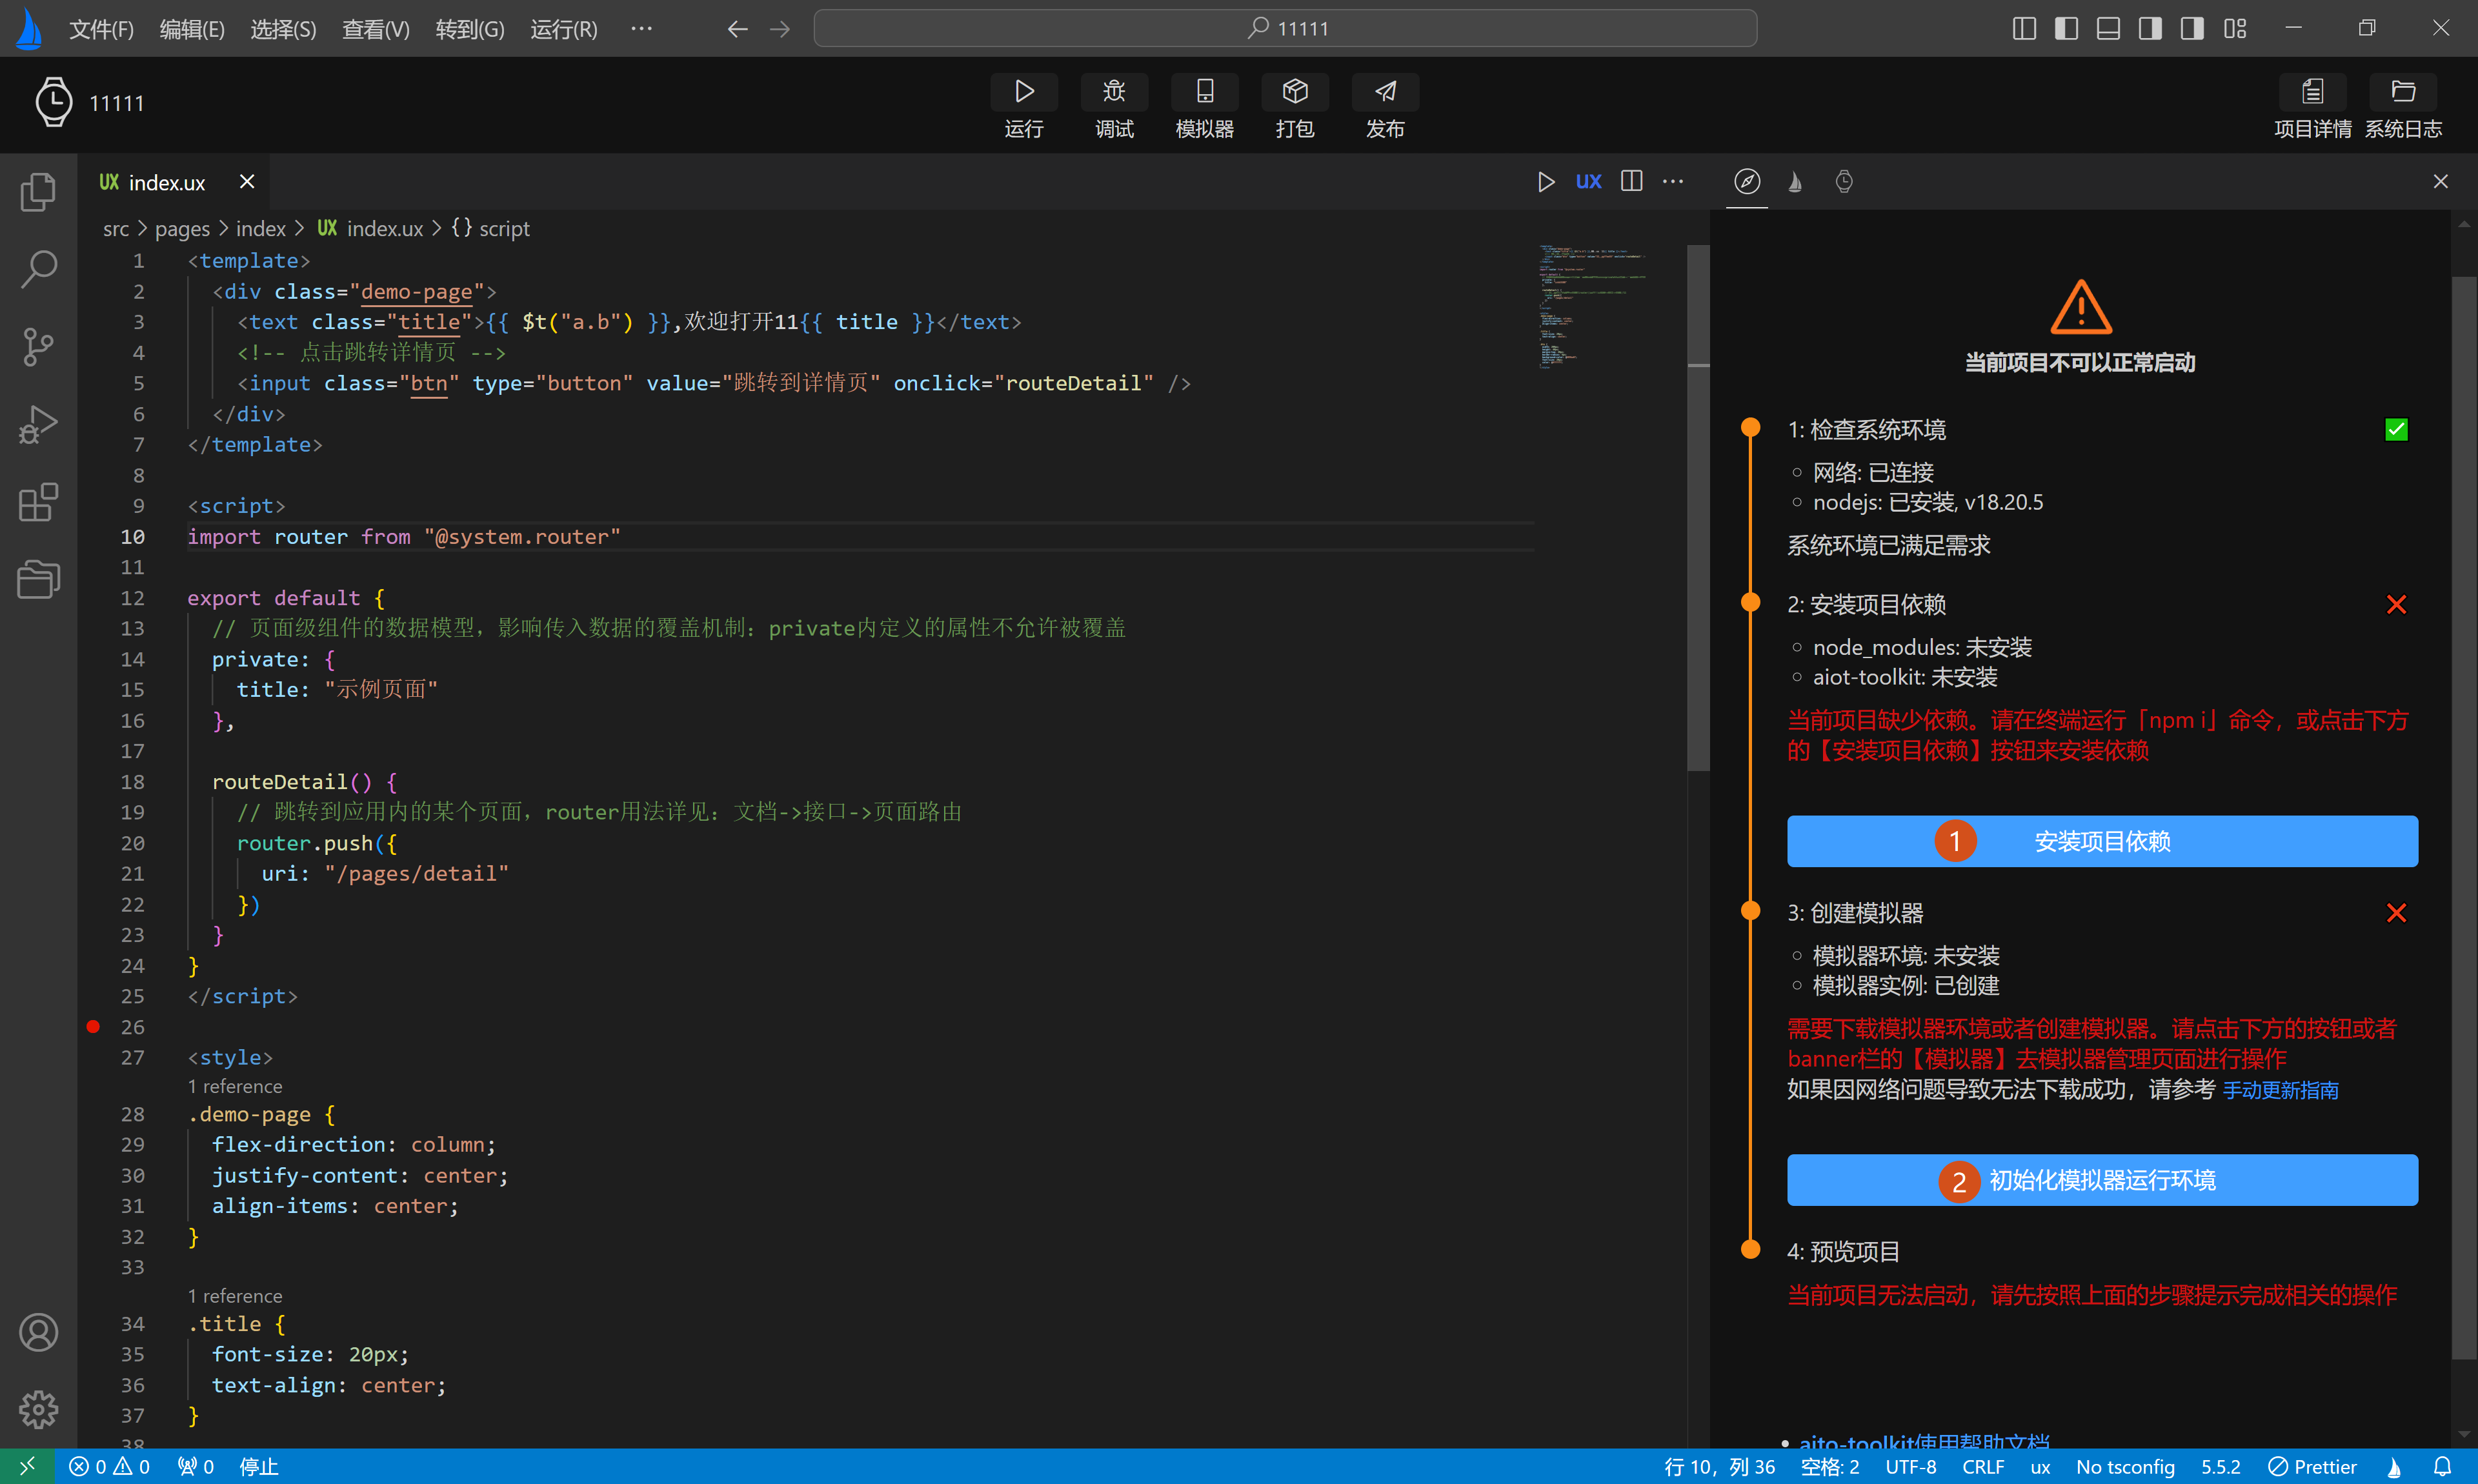Open the Extensions sidebar view

(38, 502)
